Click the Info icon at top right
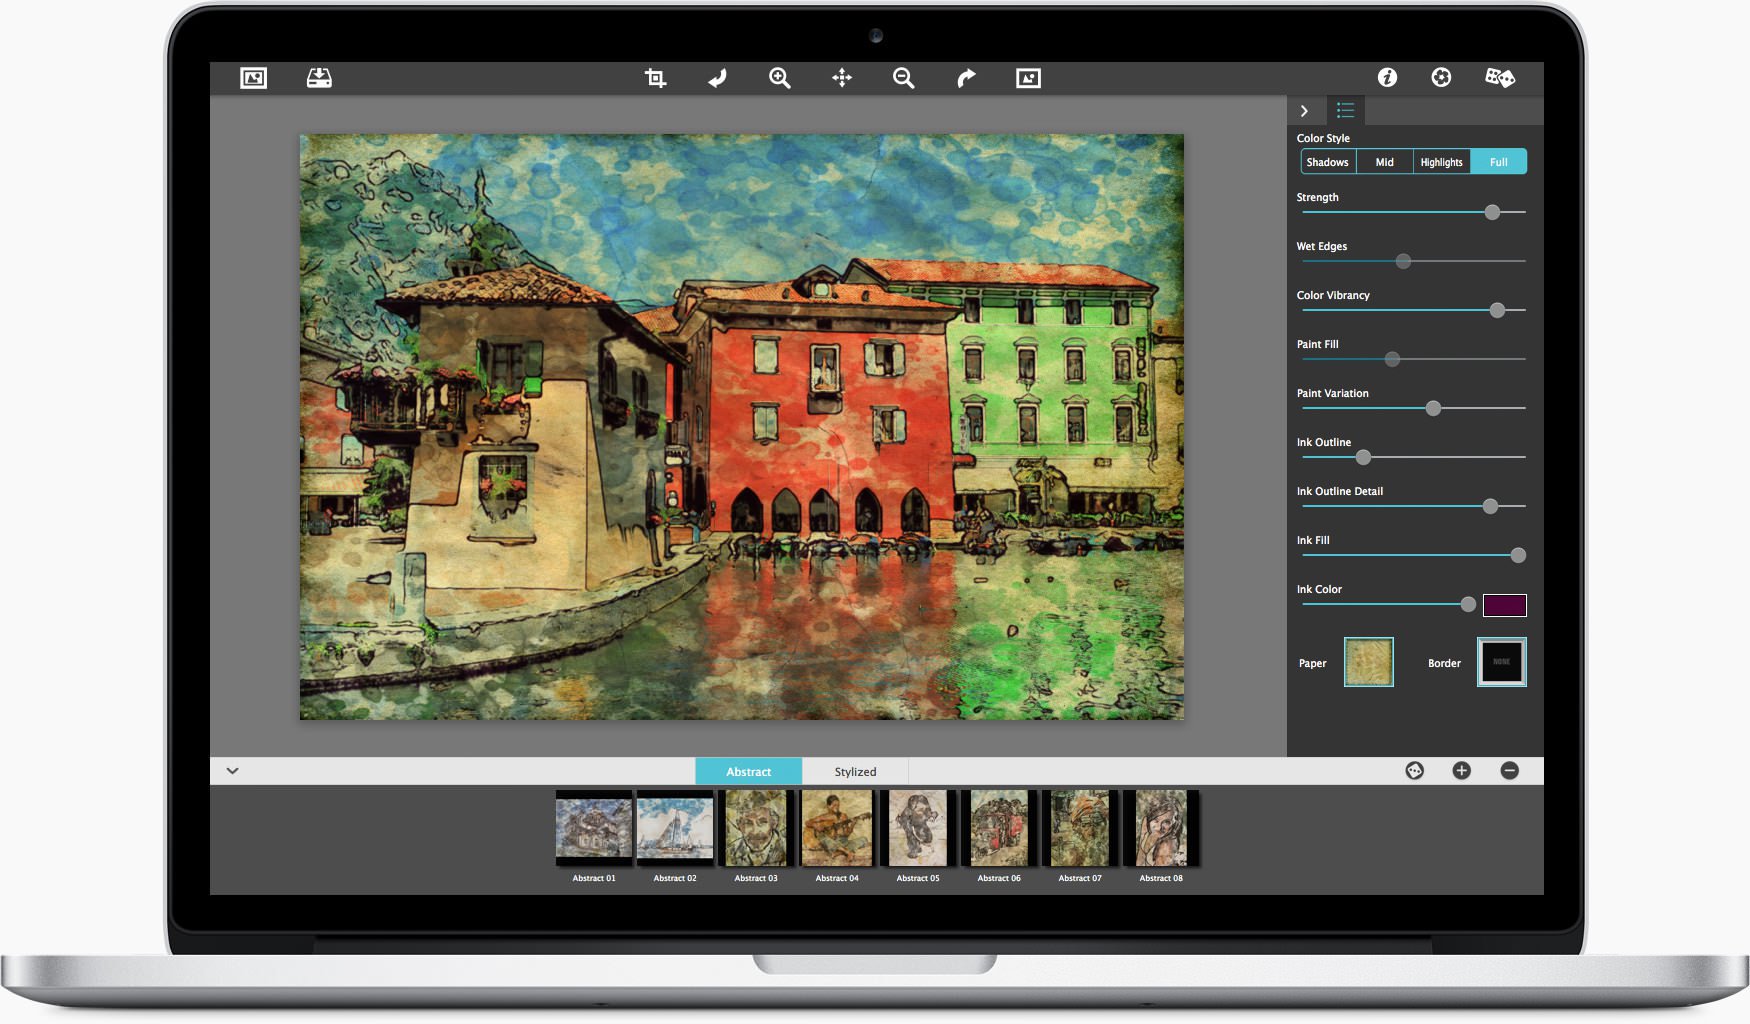The image size is (1750, 1024). [1386, 77]
